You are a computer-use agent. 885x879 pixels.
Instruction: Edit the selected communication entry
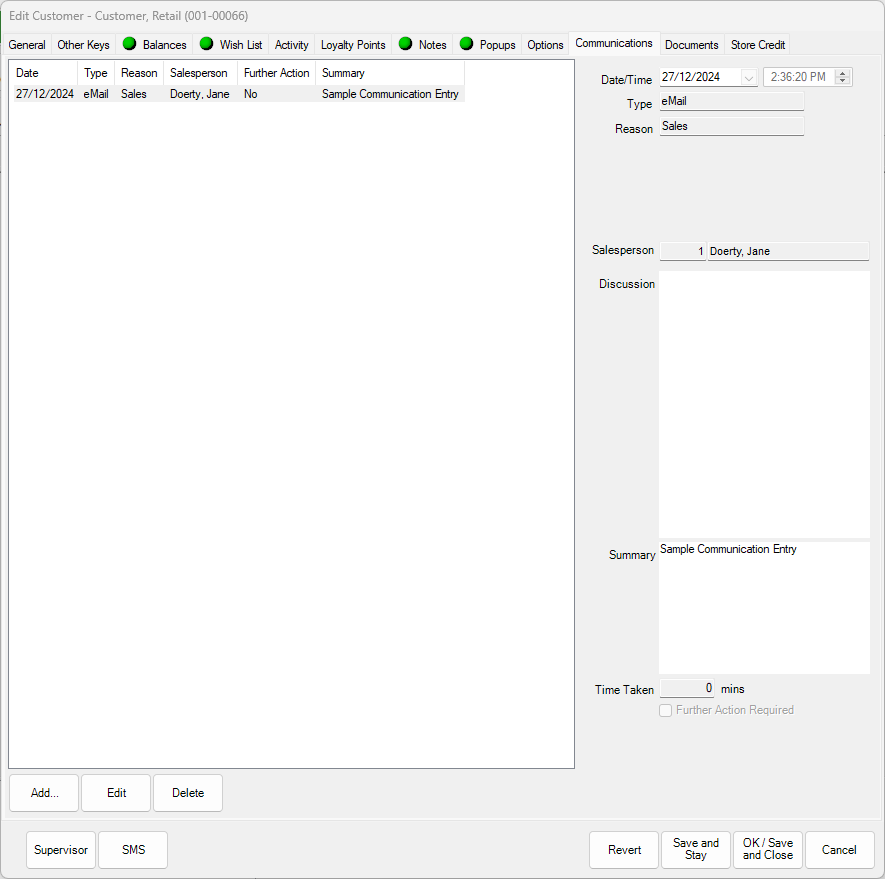coord(115,792)
